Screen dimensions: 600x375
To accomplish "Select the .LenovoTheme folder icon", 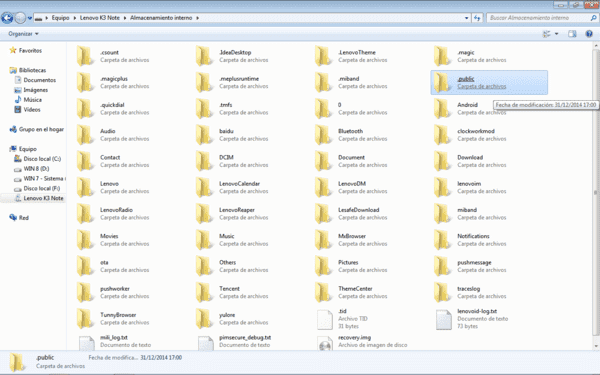I will point(323,56).
